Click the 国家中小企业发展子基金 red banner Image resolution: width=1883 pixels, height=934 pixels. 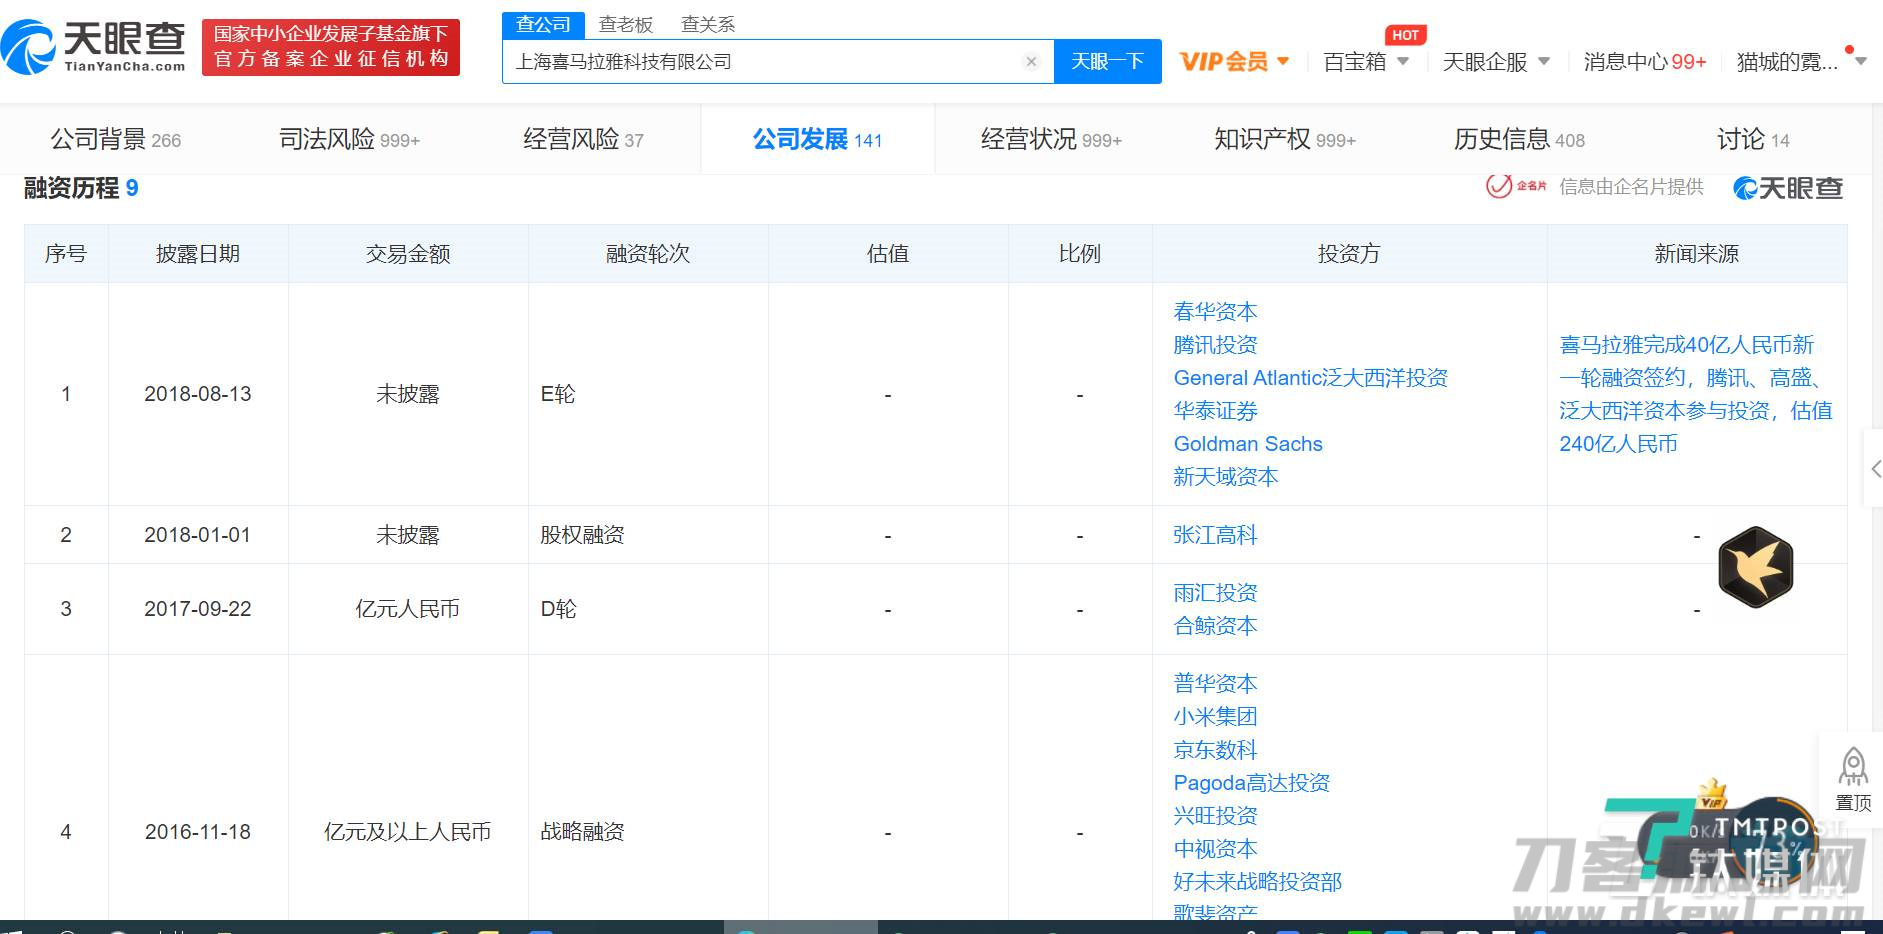(331, 47)
